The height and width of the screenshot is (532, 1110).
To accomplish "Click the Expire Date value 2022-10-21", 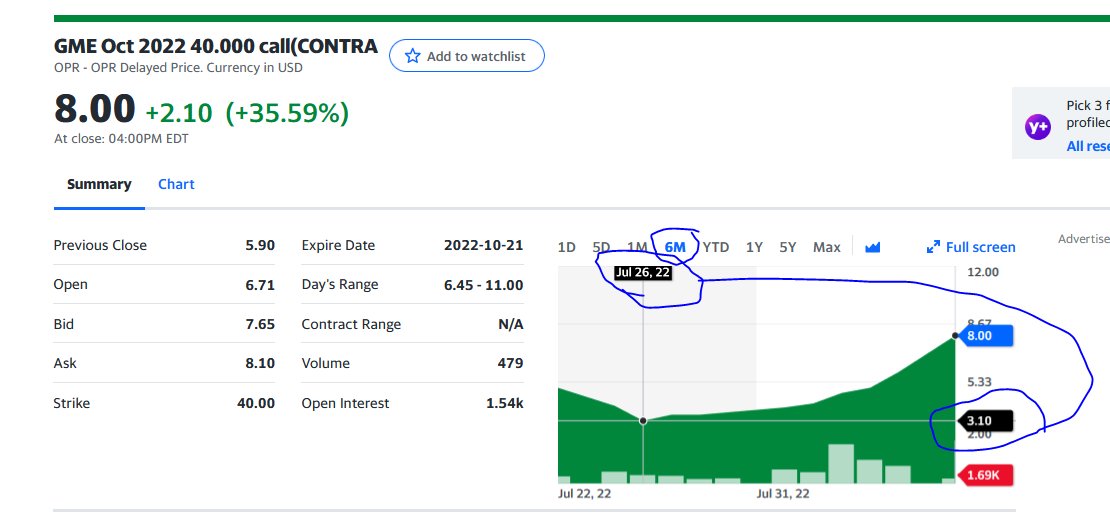I will 484,245.
